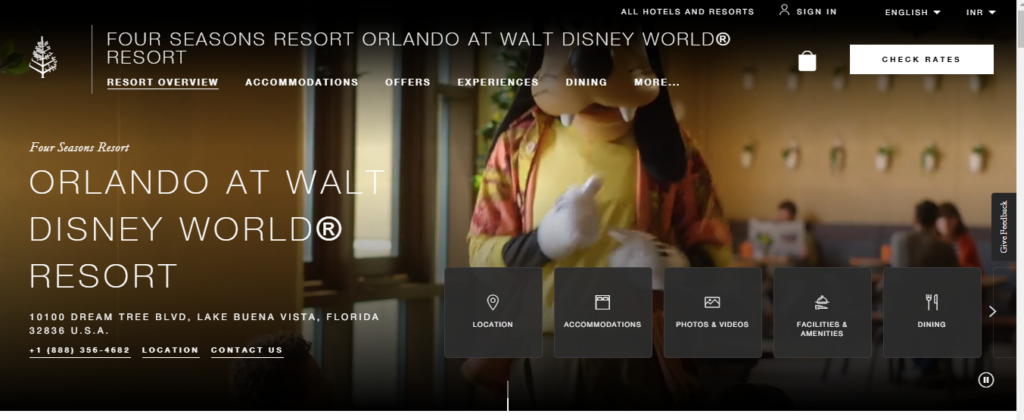Open the Photos & Videos tile
The image size is (1024, 420).
[712, 312]
